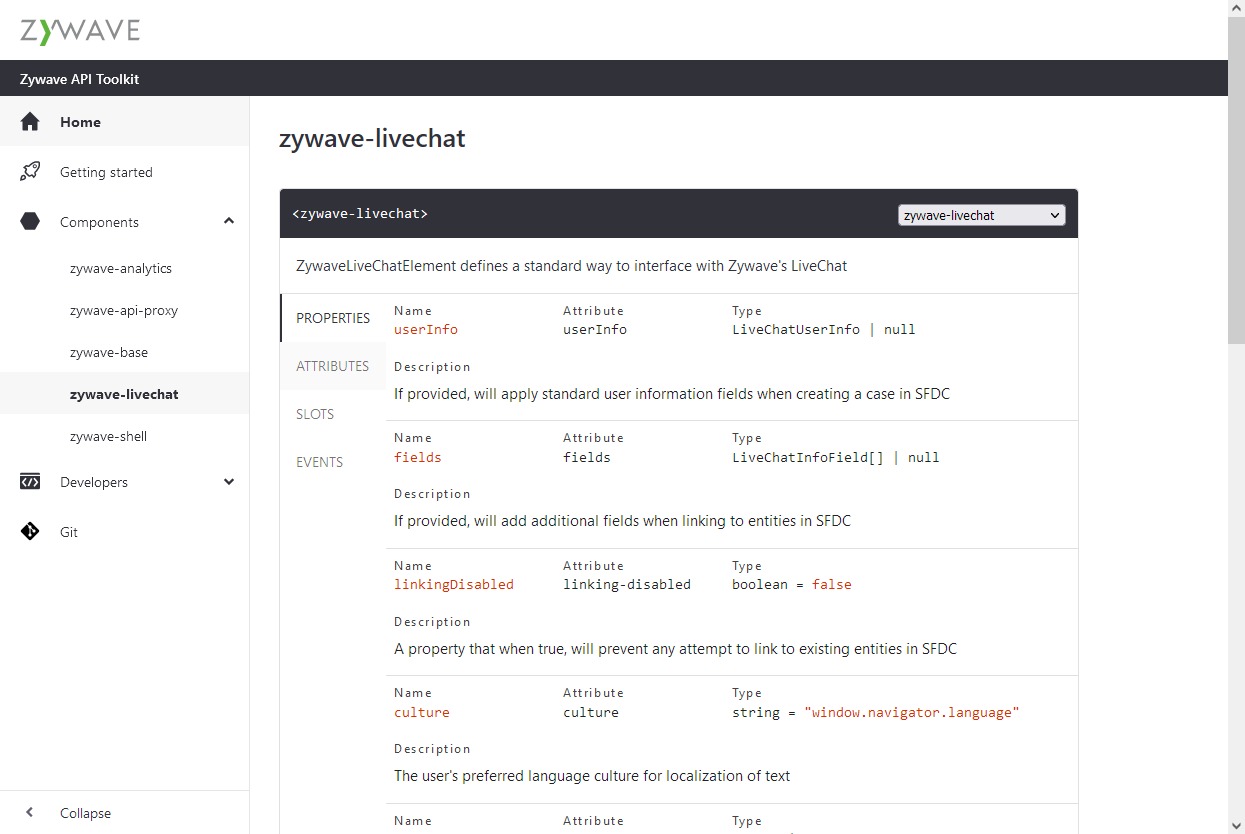1245x834 pixels.
Task: Switch to the PROPERTIES tab
Action: click(333, 318)
